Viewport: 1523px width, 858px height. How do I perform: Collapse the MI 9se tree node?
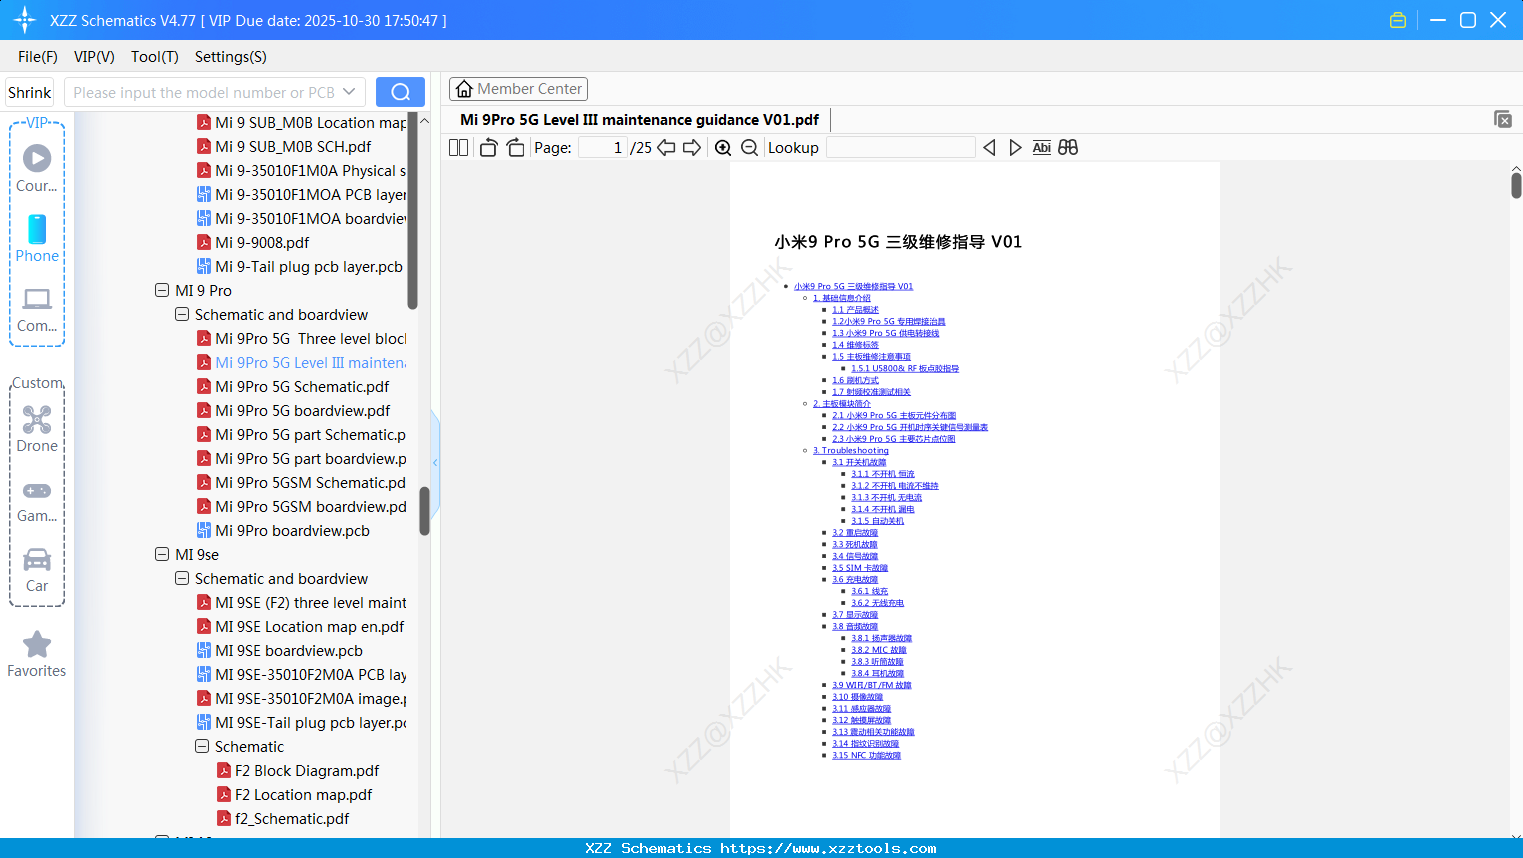[162, 554]
